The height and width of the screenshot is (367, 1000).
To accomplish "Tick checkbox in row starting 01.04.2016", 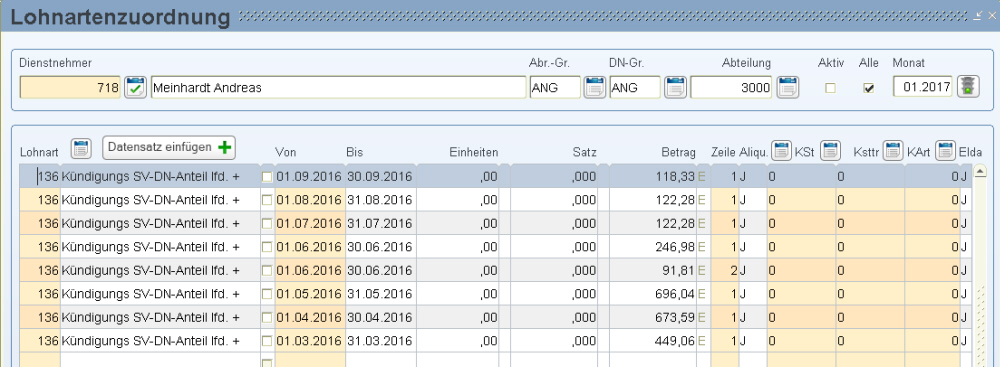I will click(267, 317).
